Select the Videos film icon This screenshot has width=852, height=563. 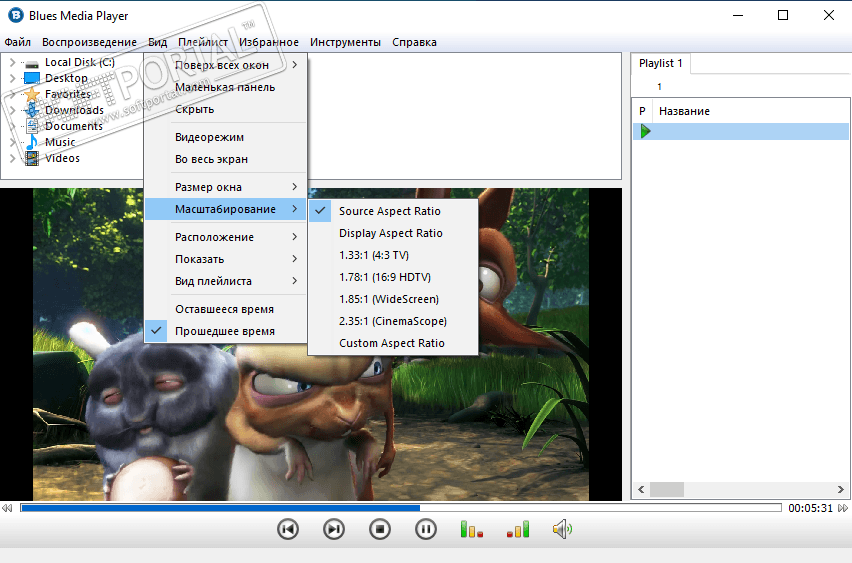coord(32,158)
